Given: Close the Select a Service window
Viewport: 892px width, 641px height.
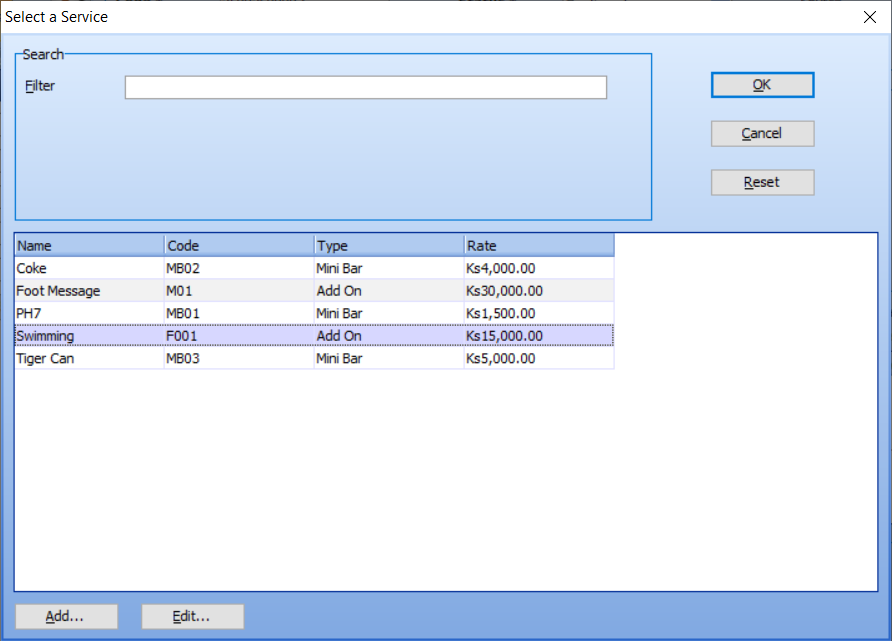Looking at the screenshot, I should [868, 17].
